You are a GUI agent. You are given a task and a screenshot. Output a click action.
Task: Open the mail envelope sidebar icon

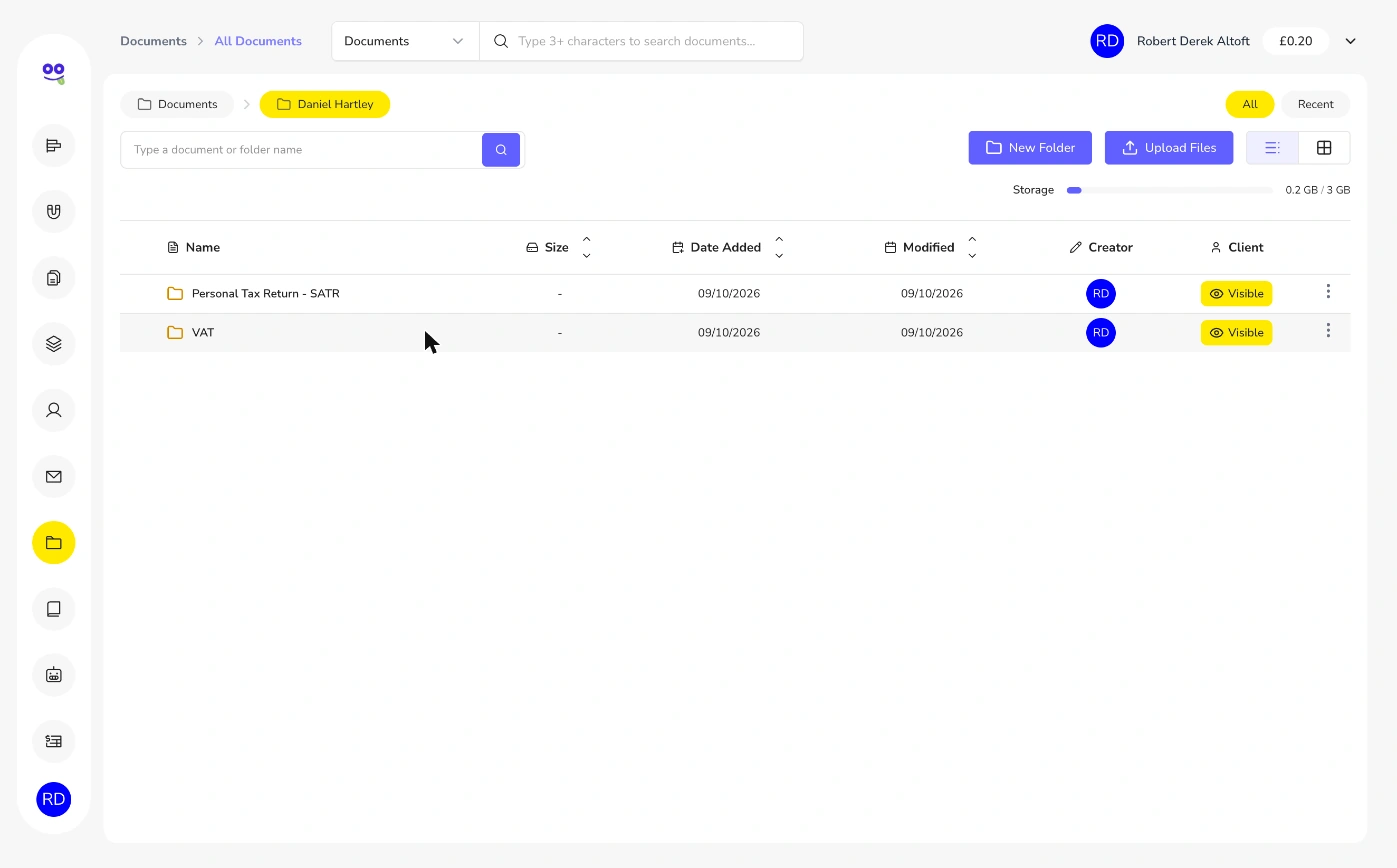54,477
